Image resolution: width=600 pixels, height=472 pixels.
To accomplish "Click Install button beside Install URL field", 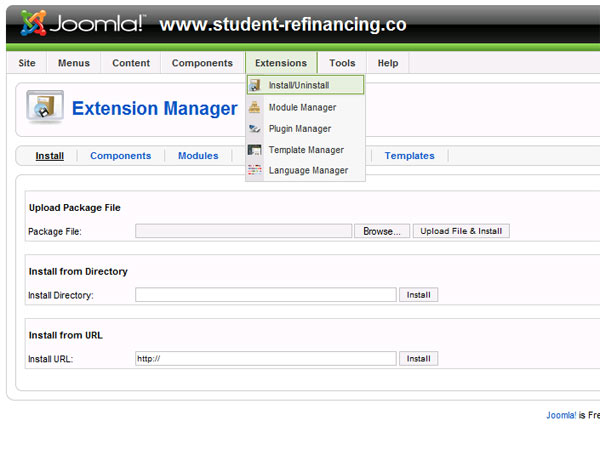I will click(x=419, y=359).
